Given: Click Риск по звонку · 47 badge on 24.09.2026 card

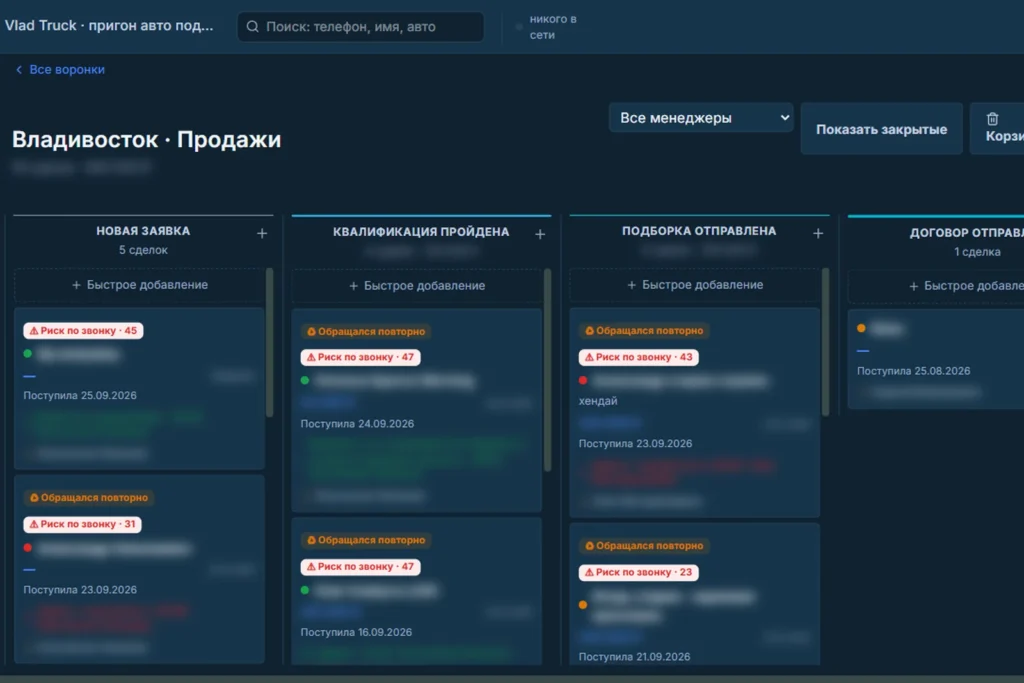Looking at the screenshot, I should pos(360,357).
